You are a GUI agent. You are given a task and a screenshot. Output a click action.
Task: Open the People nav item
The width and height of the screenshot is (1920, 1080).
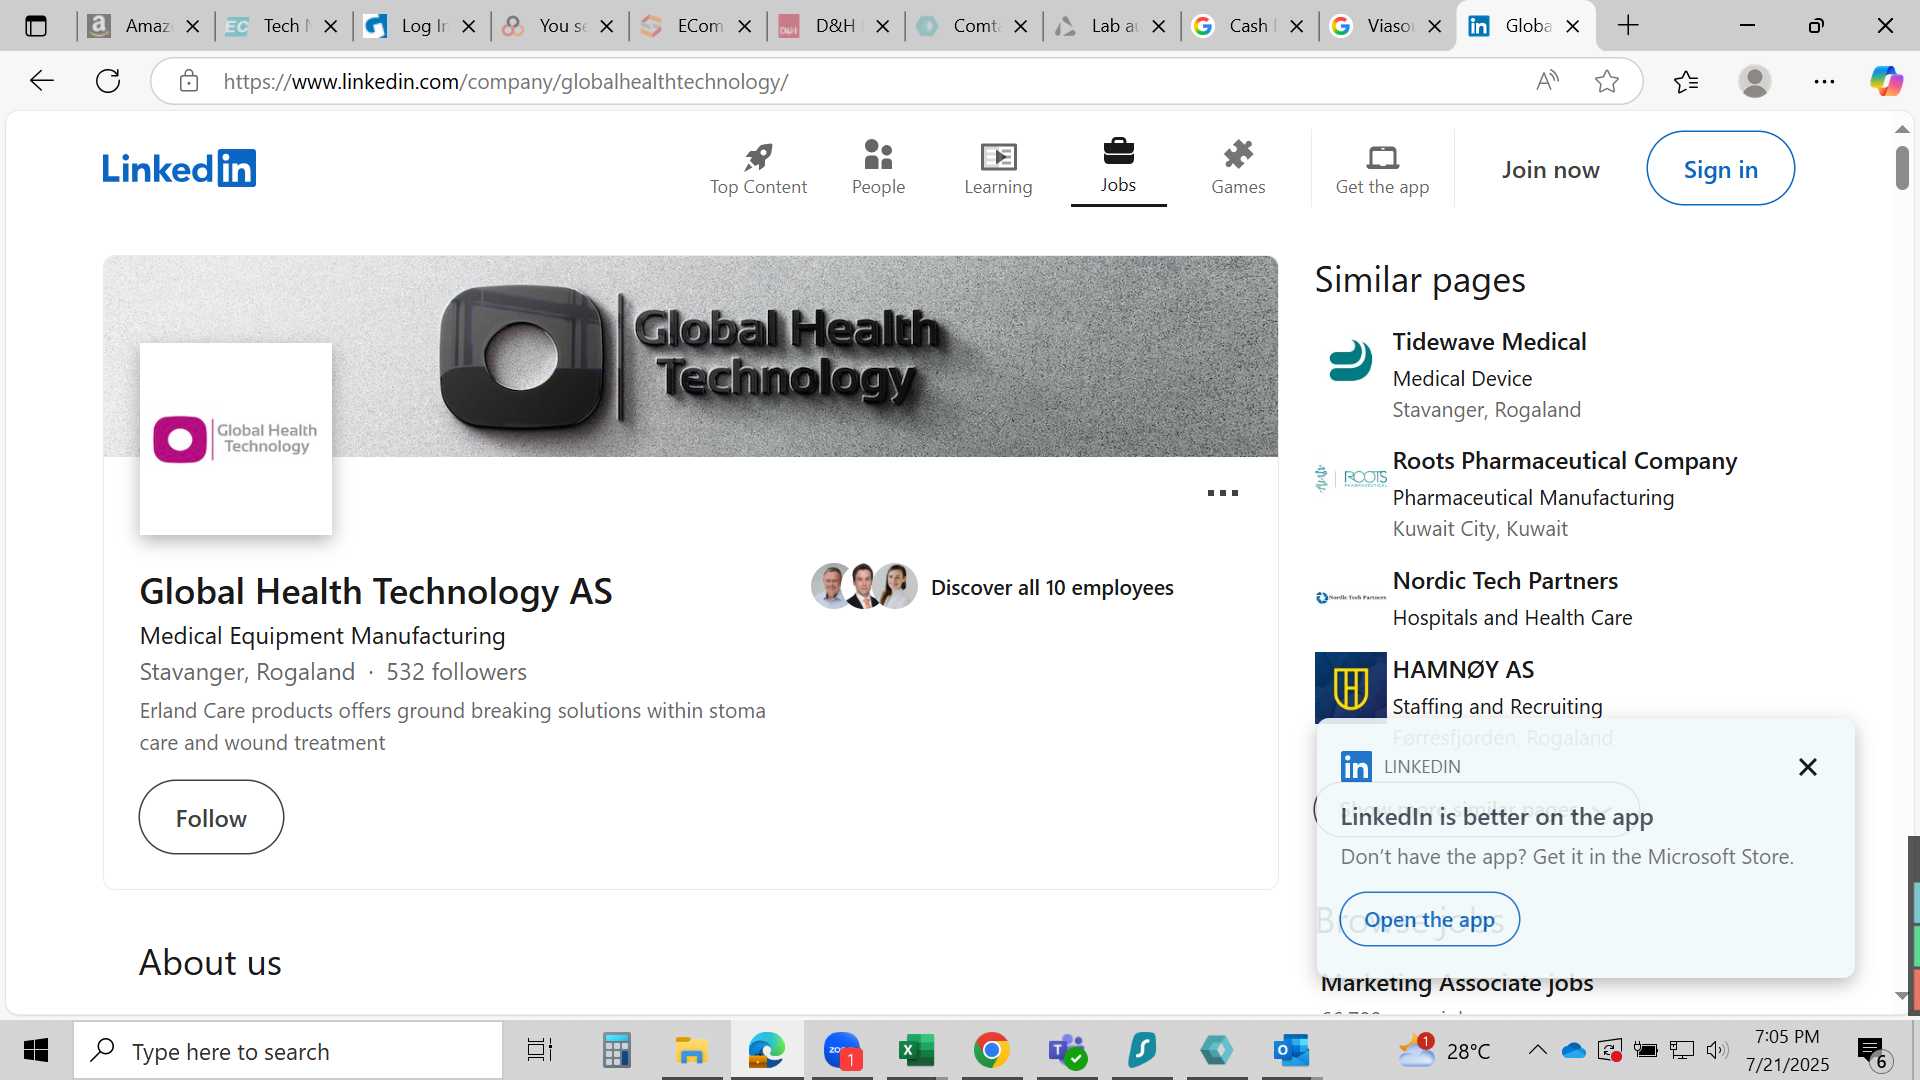(878, 168)
